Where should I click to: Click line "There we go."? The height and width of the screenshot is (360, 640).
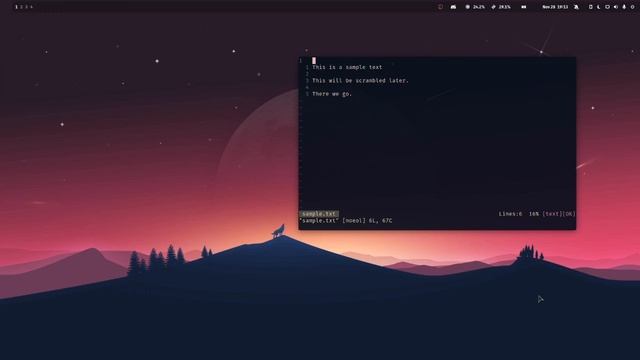click(x=331, y=94)
